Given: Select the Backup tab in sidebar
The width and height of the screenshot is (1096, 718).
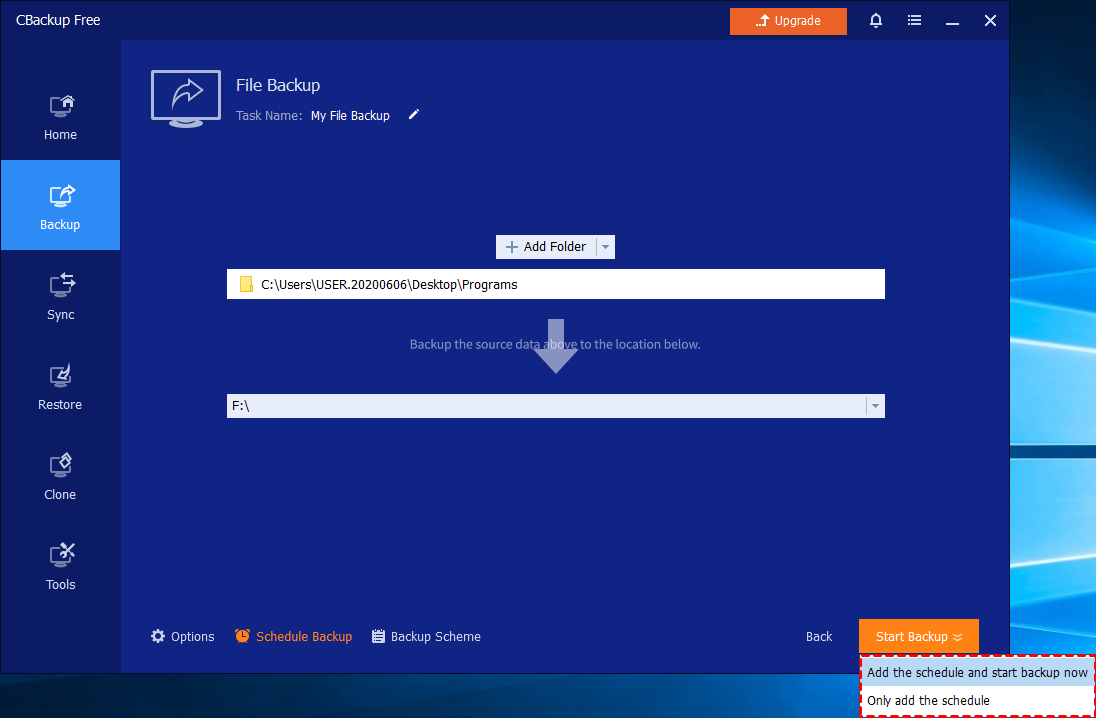Looking at the screenshot, I should click(x=60, y=206).
